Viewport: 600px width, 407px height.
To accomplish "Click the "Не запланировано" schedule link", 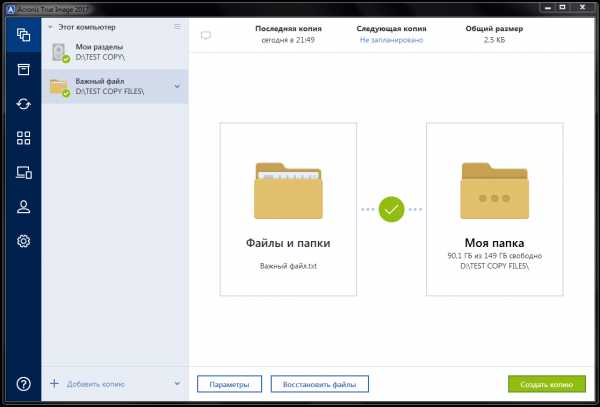I will pyautogui.click(x=390, y=40).
